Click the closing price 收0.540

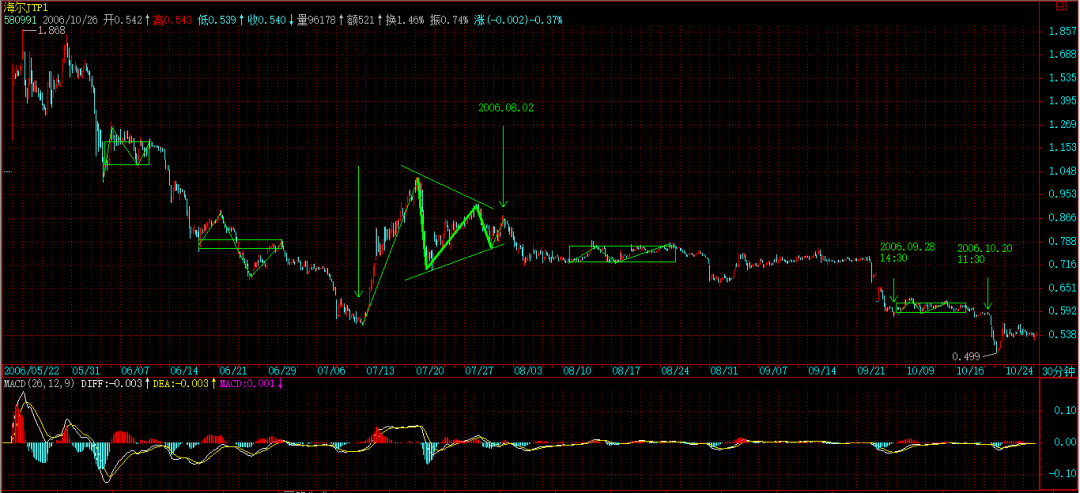[267, 20]
